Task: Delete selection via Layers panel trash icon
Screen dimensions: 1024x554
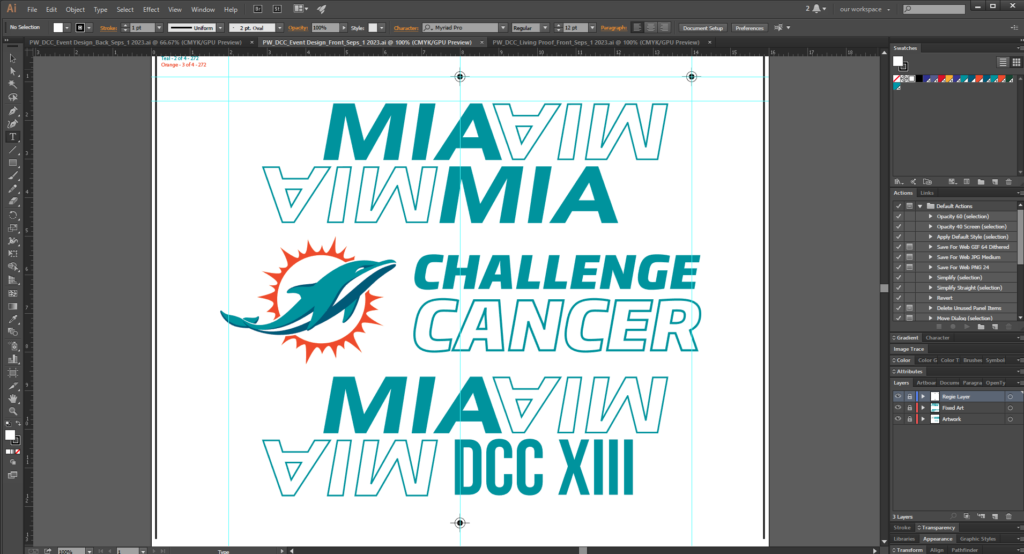Action: [1009, 516]
